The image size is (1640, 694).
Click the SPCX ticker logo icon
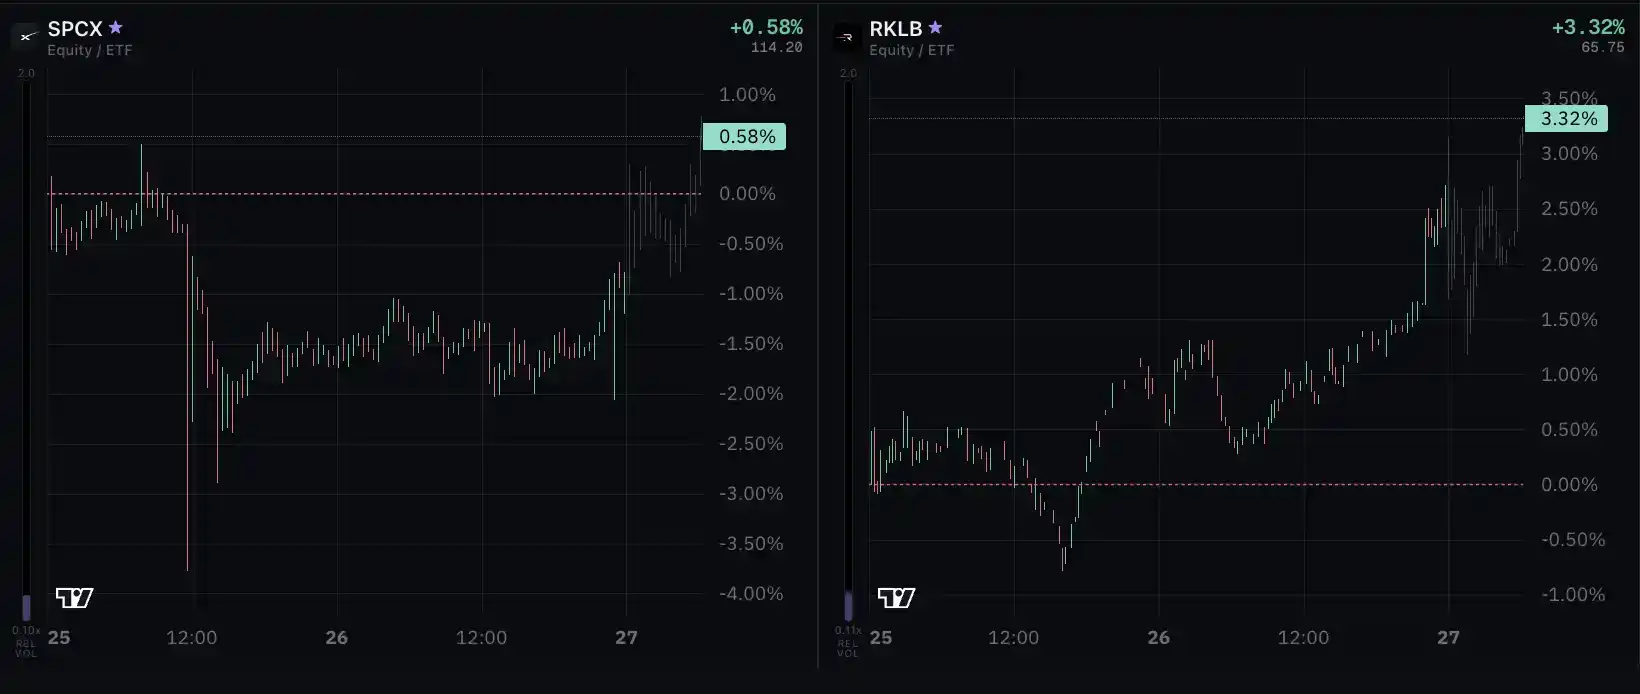click(26, 37)
